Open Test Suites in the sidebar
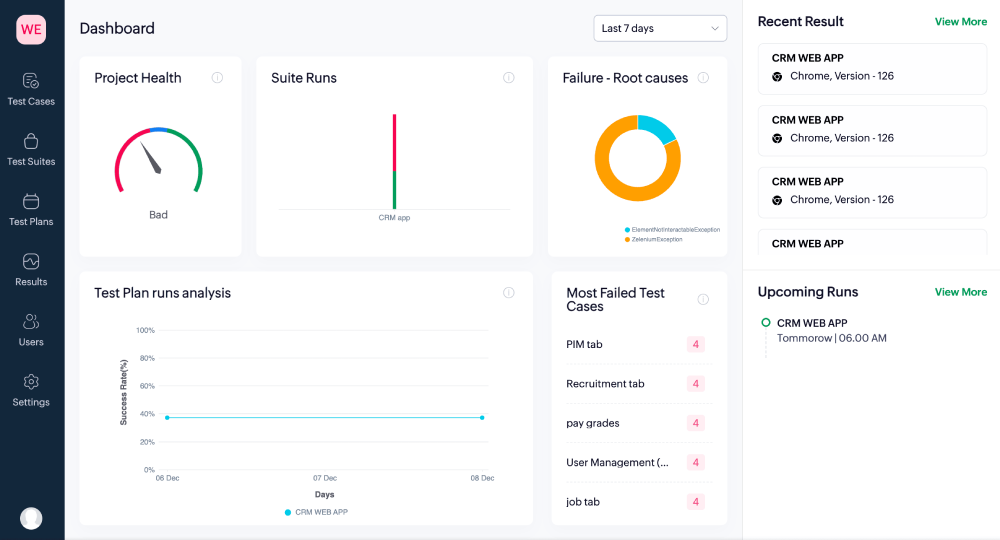The image size is (1000, 540). [31, 148]
